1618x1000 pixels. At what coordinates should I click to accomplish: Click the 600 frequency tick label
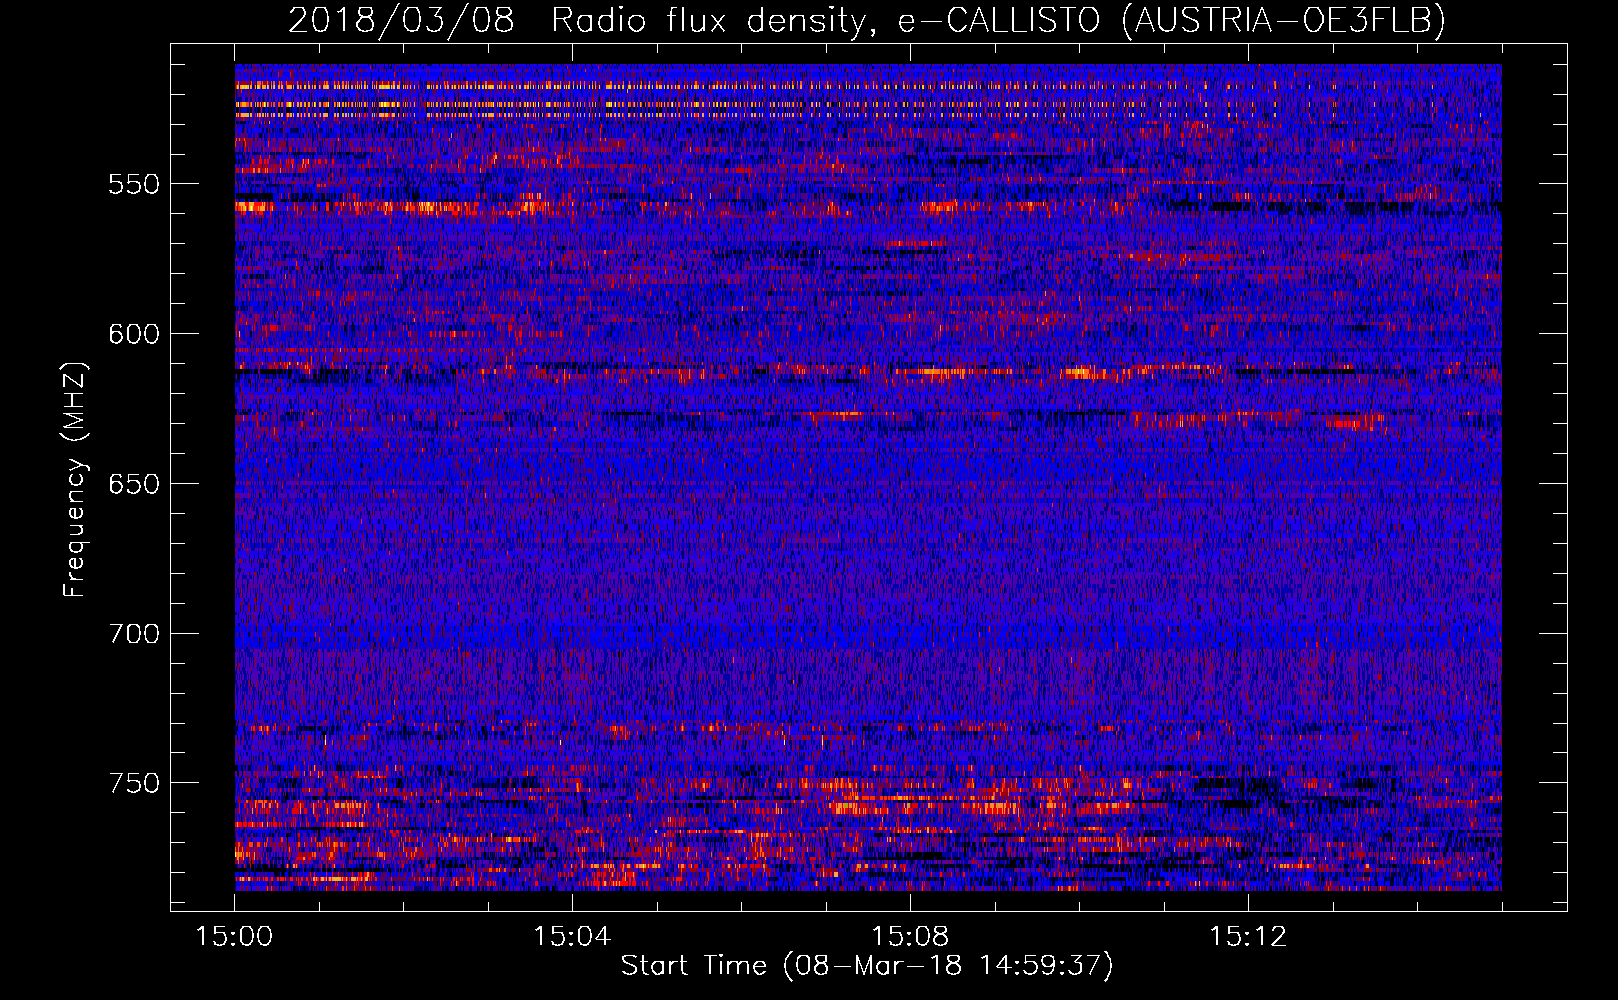point(134,334)
